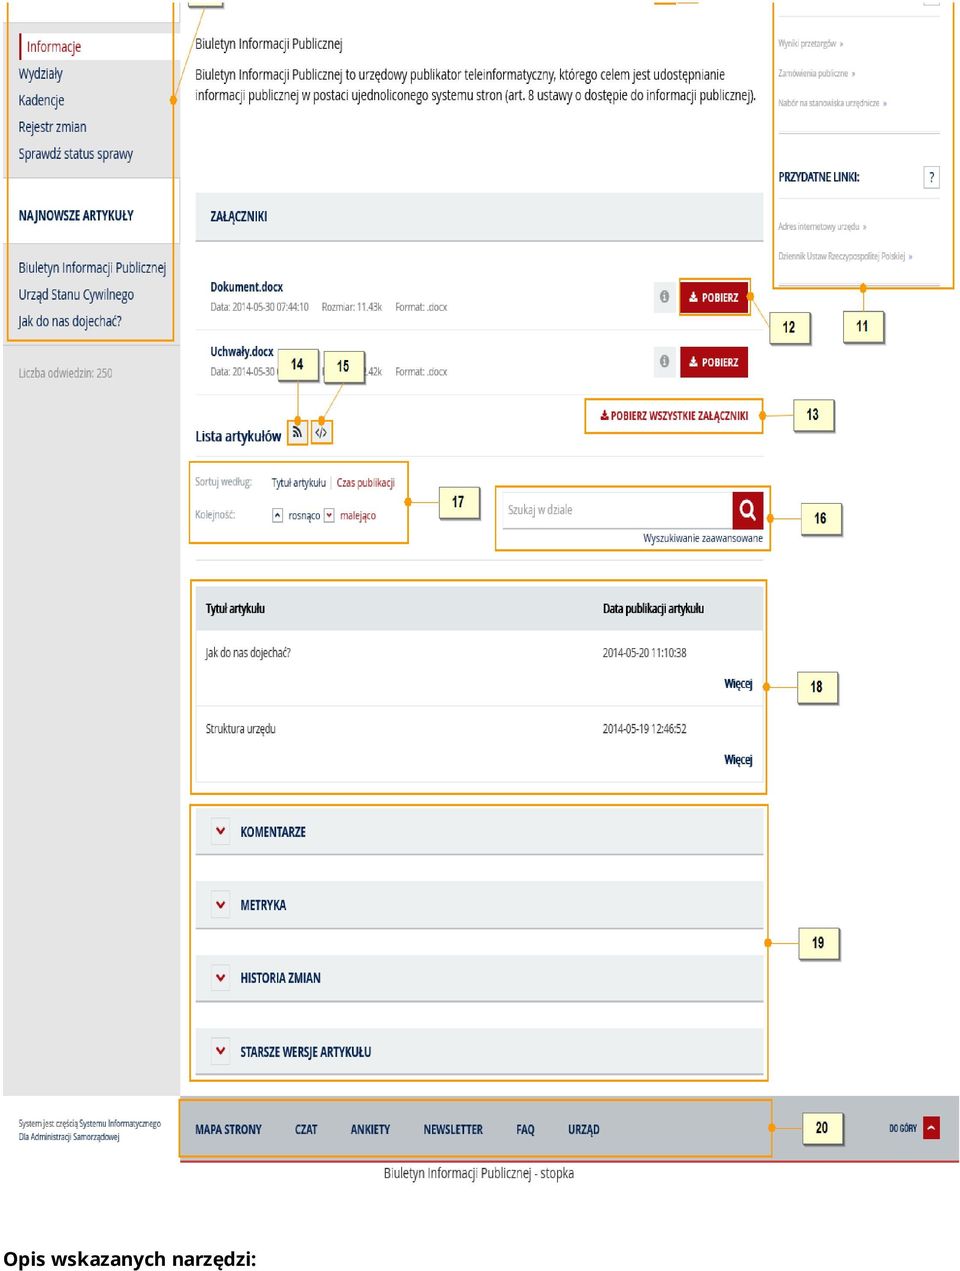Open sidebar article Jak do nas dojechać?
This screenshot has width=960, height=1271.
(x=70, y=321)
